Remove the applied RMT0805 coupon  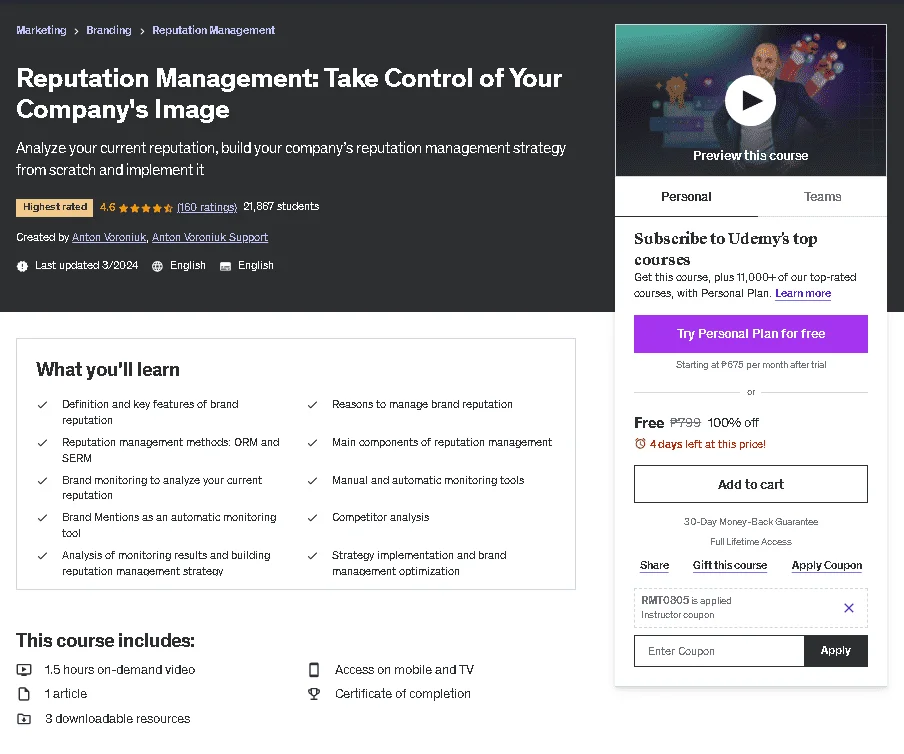(849, 608)
